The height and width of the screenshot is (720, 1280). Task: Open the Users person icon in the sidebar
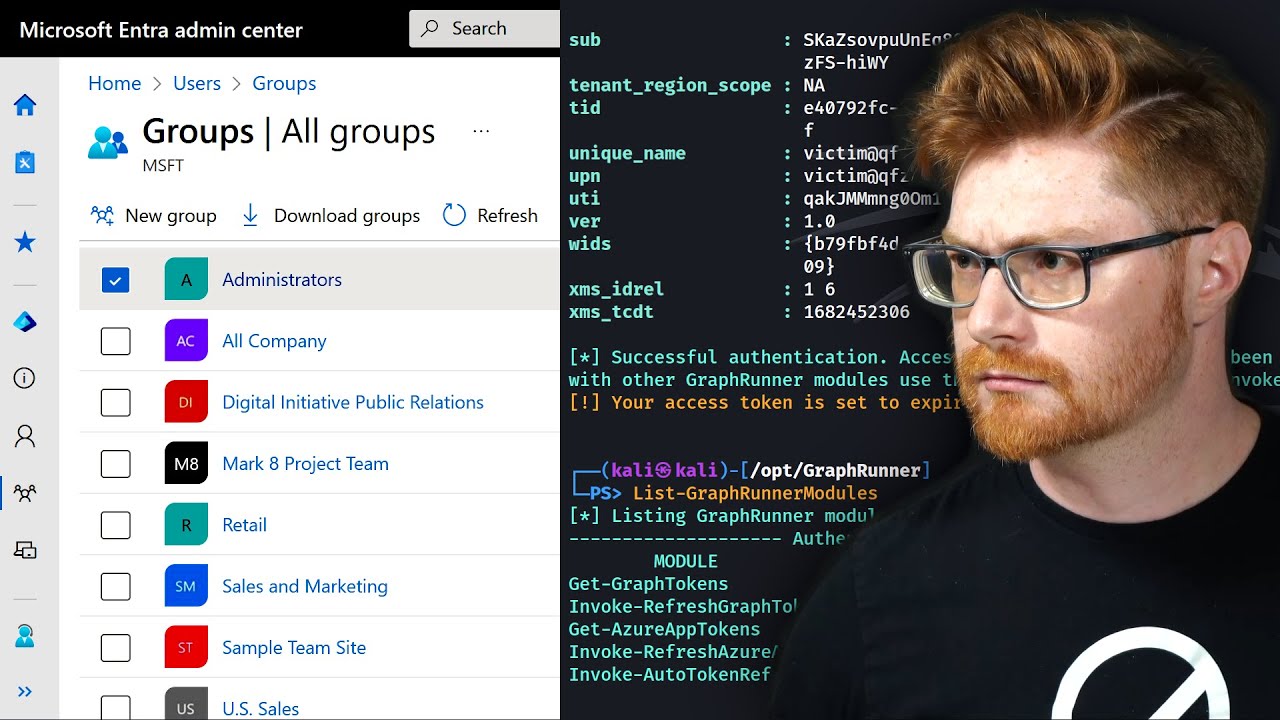(x=25, y=436)
